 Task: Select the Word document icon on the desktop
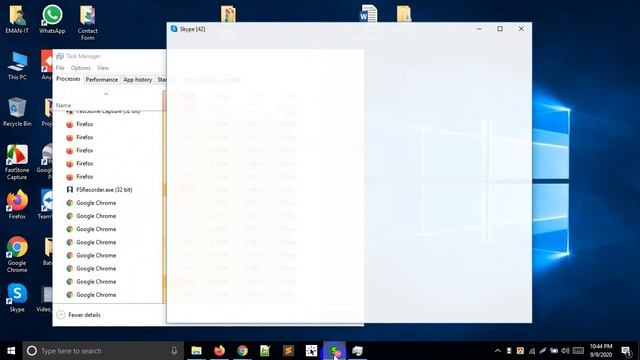pyautogui.click(x=368, y=15)
